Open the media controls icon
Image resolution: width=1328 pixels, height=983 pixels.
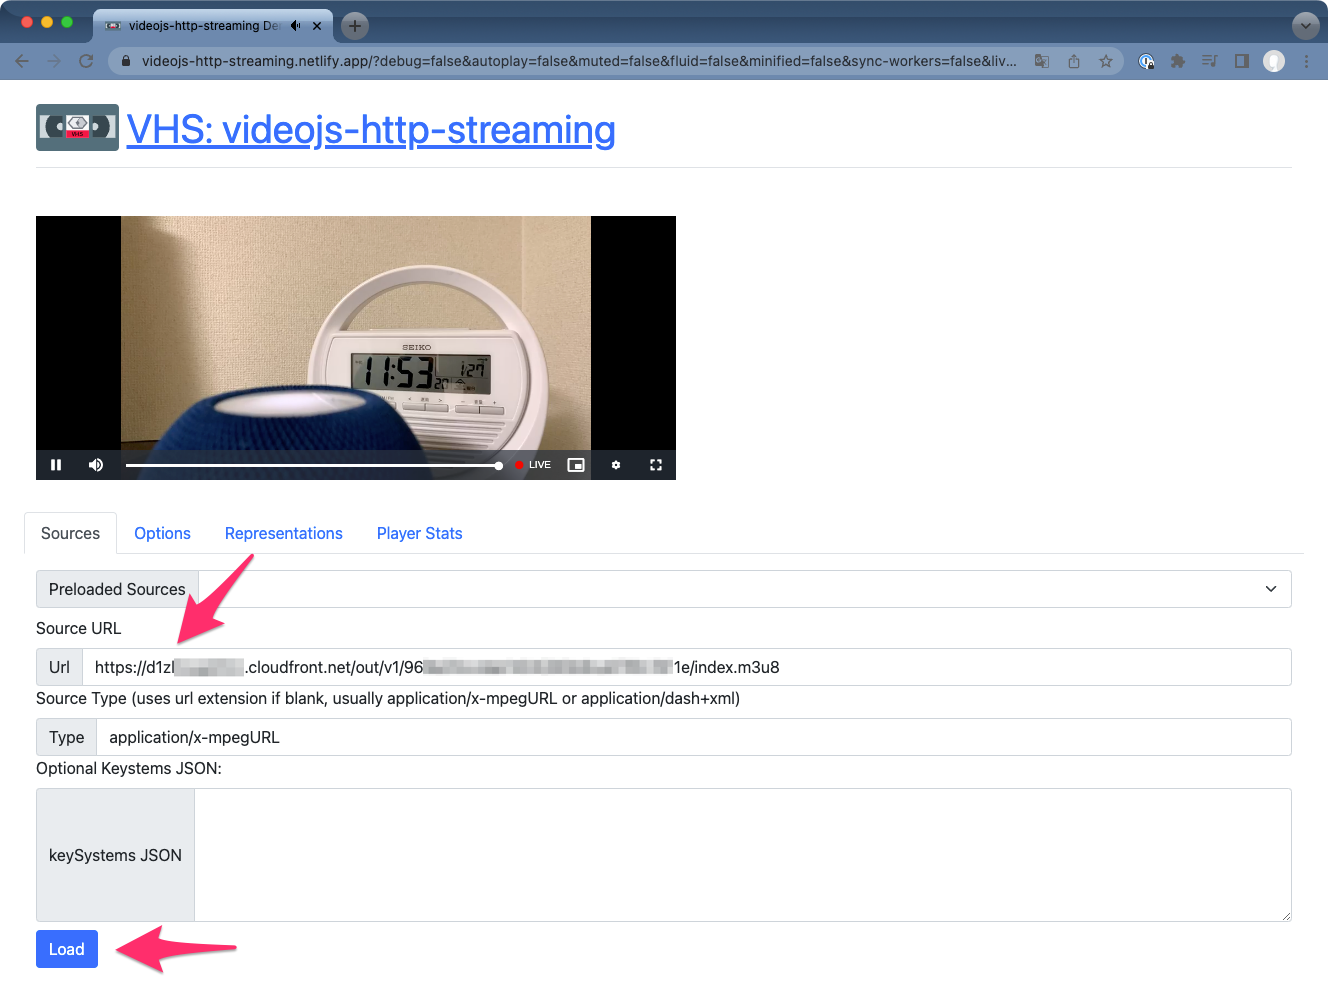coord(1210,61)
